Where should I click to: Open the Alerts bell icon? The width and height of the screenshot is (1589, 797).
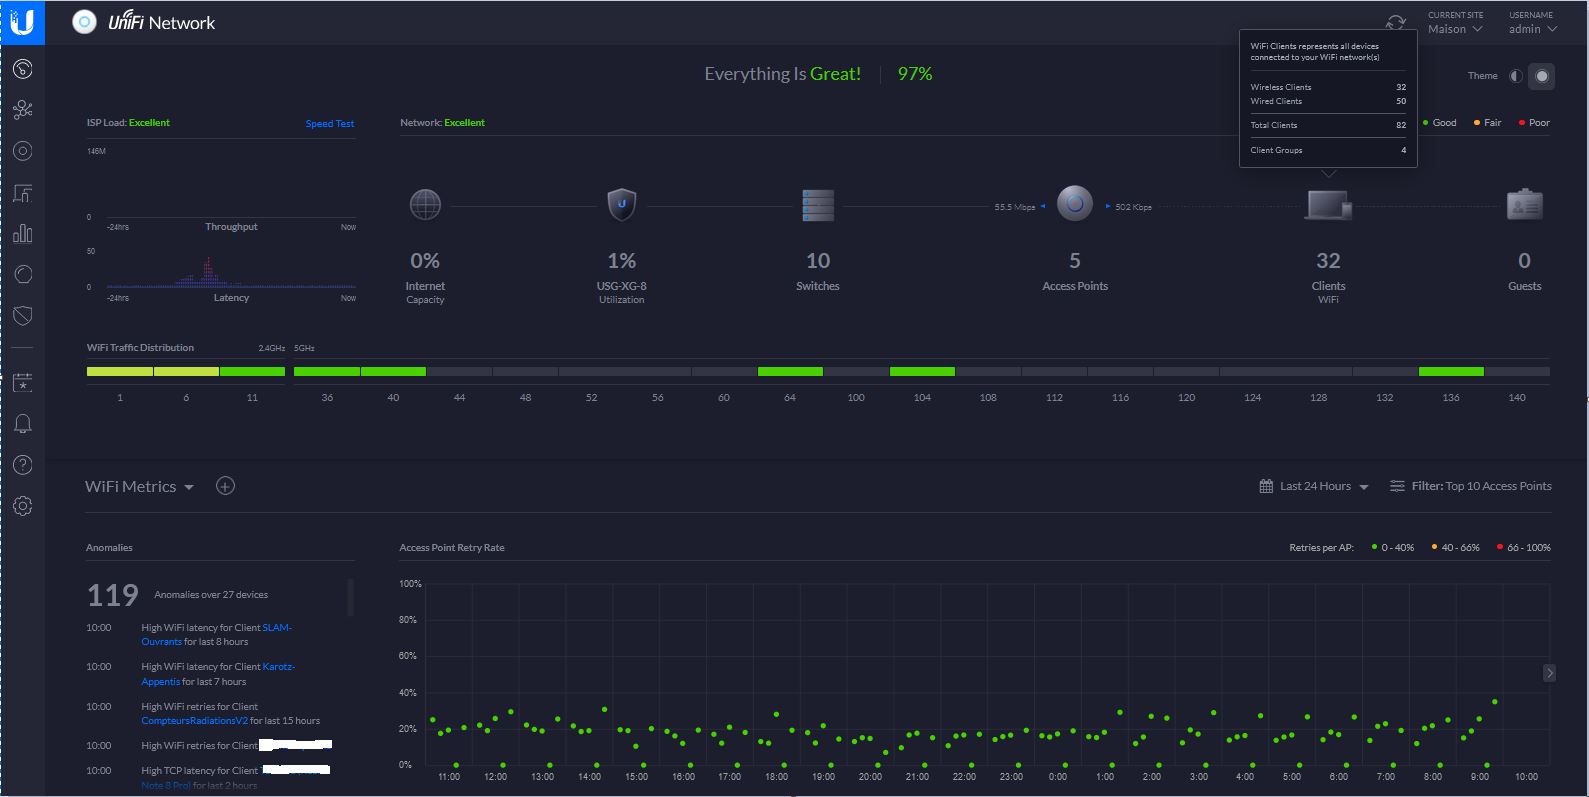[x=22, y=424]
